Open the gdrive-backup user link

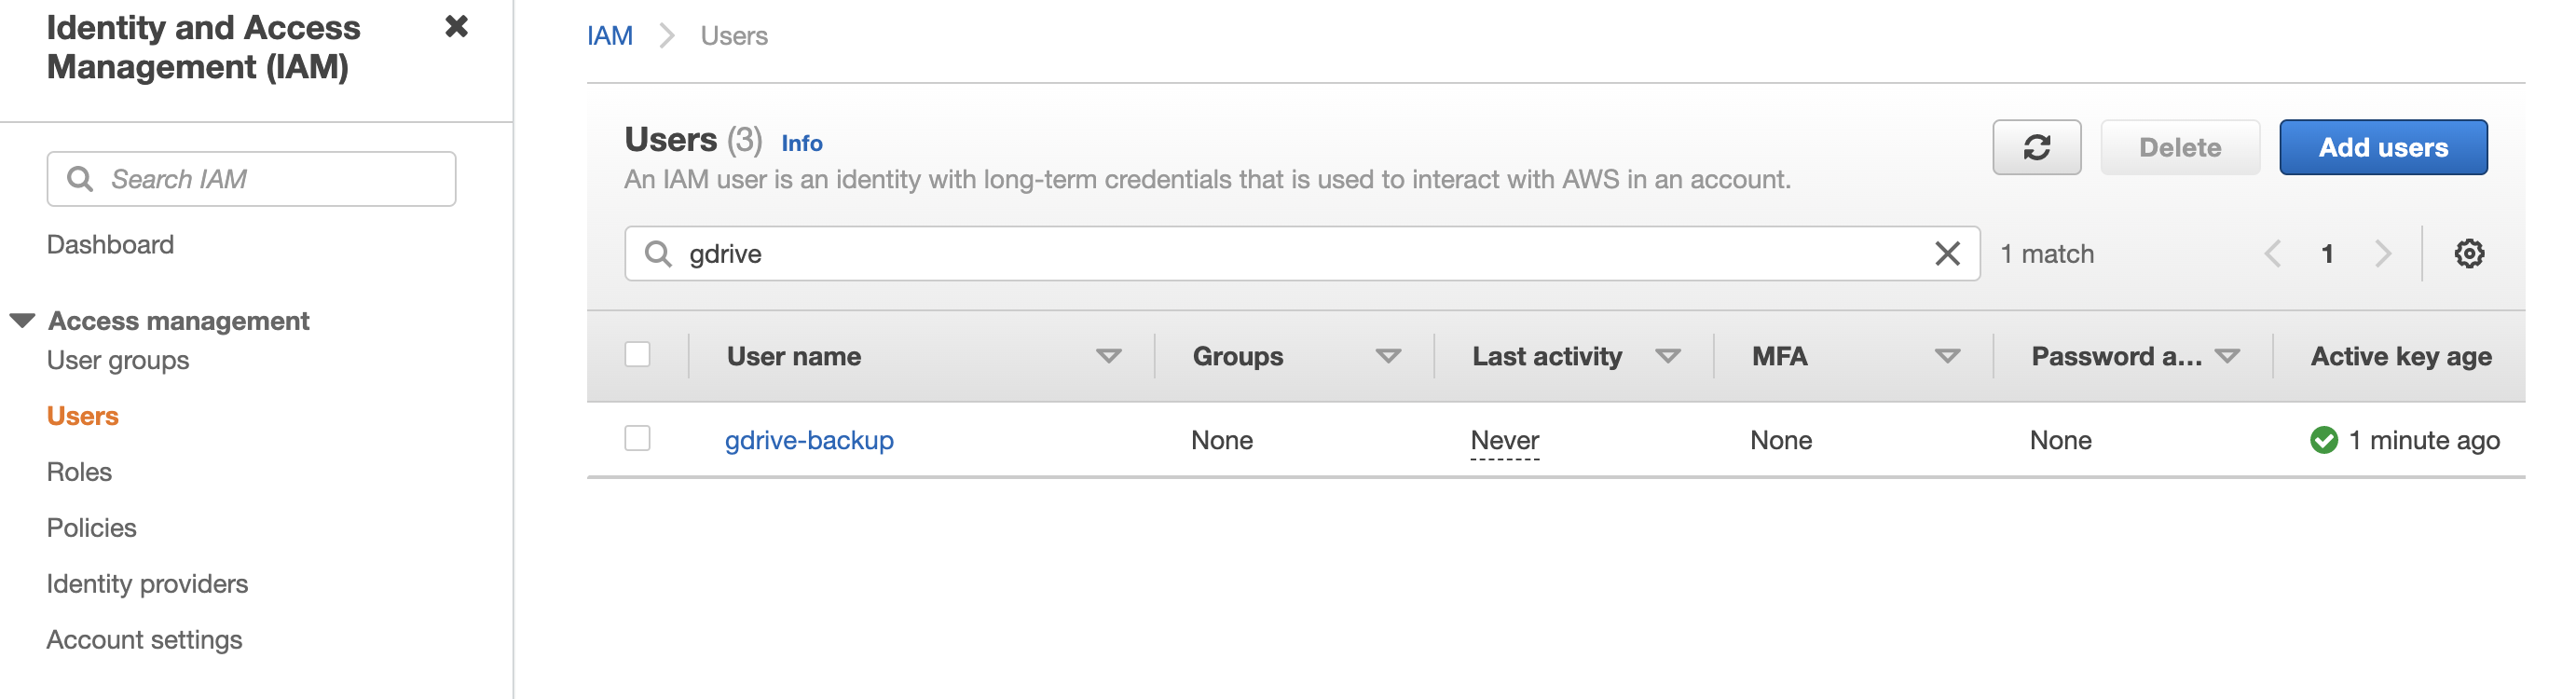[x=809, y=440]
